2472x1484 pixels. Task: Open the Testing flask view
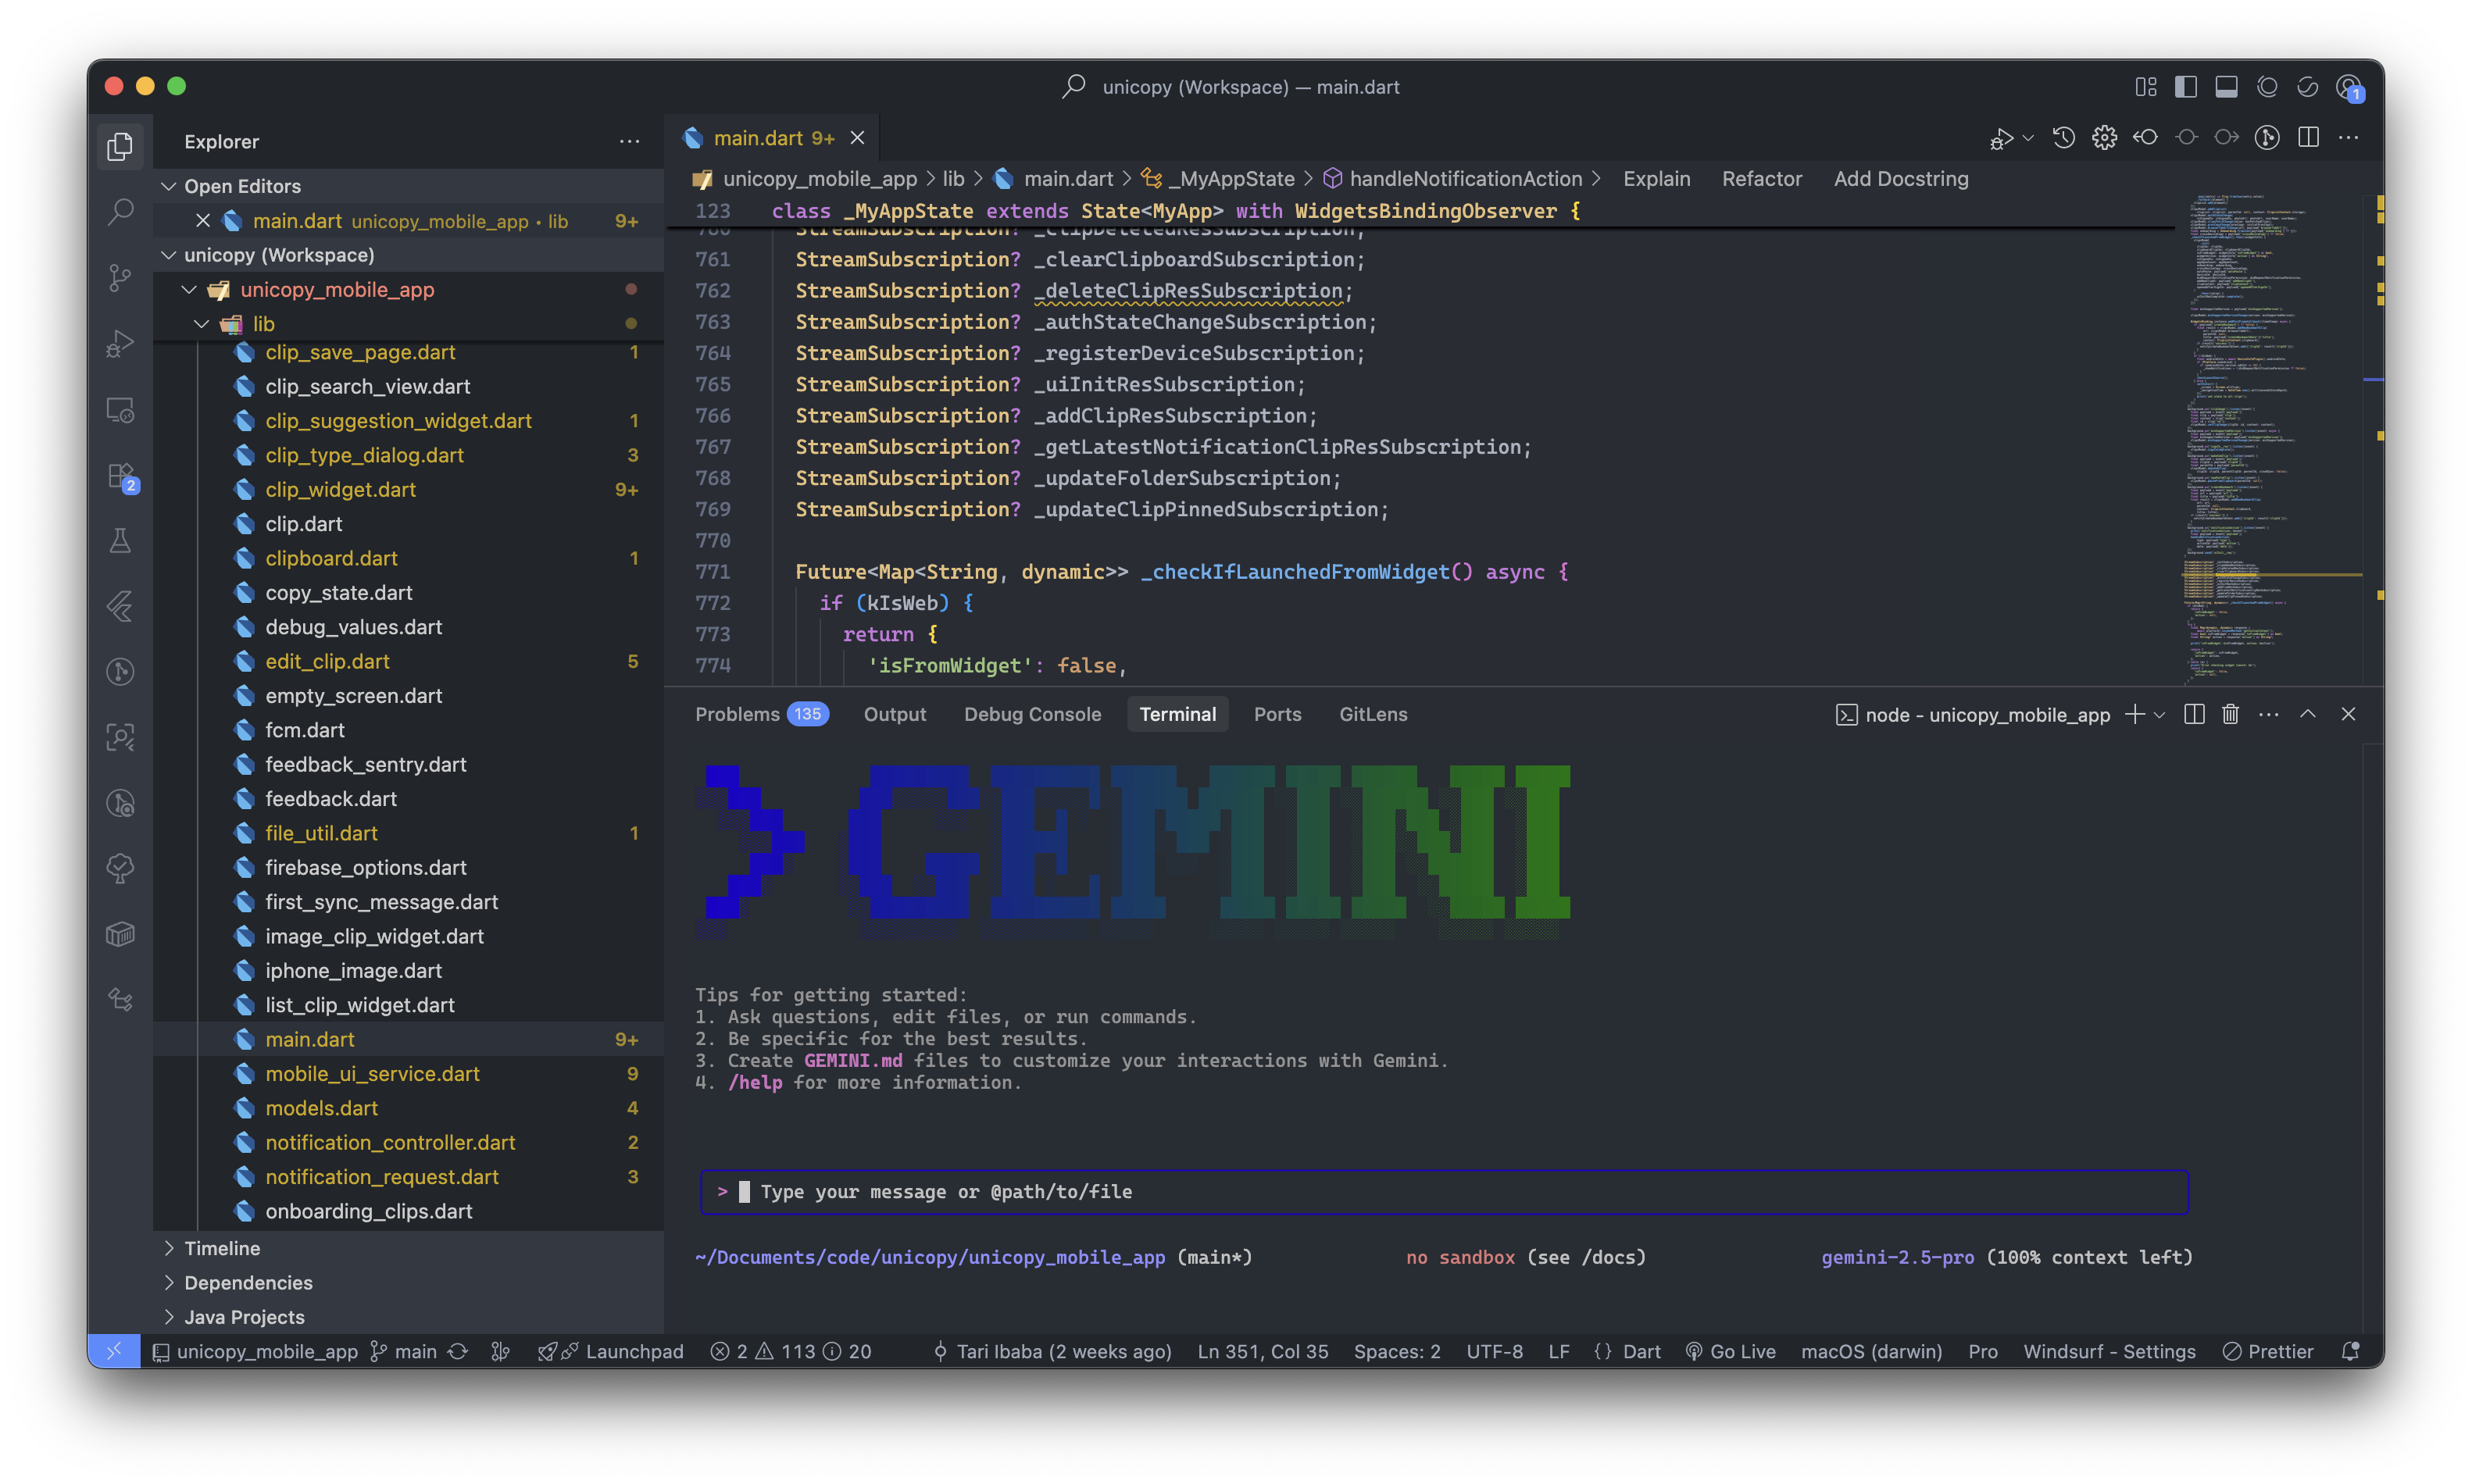tap(120, 541)
